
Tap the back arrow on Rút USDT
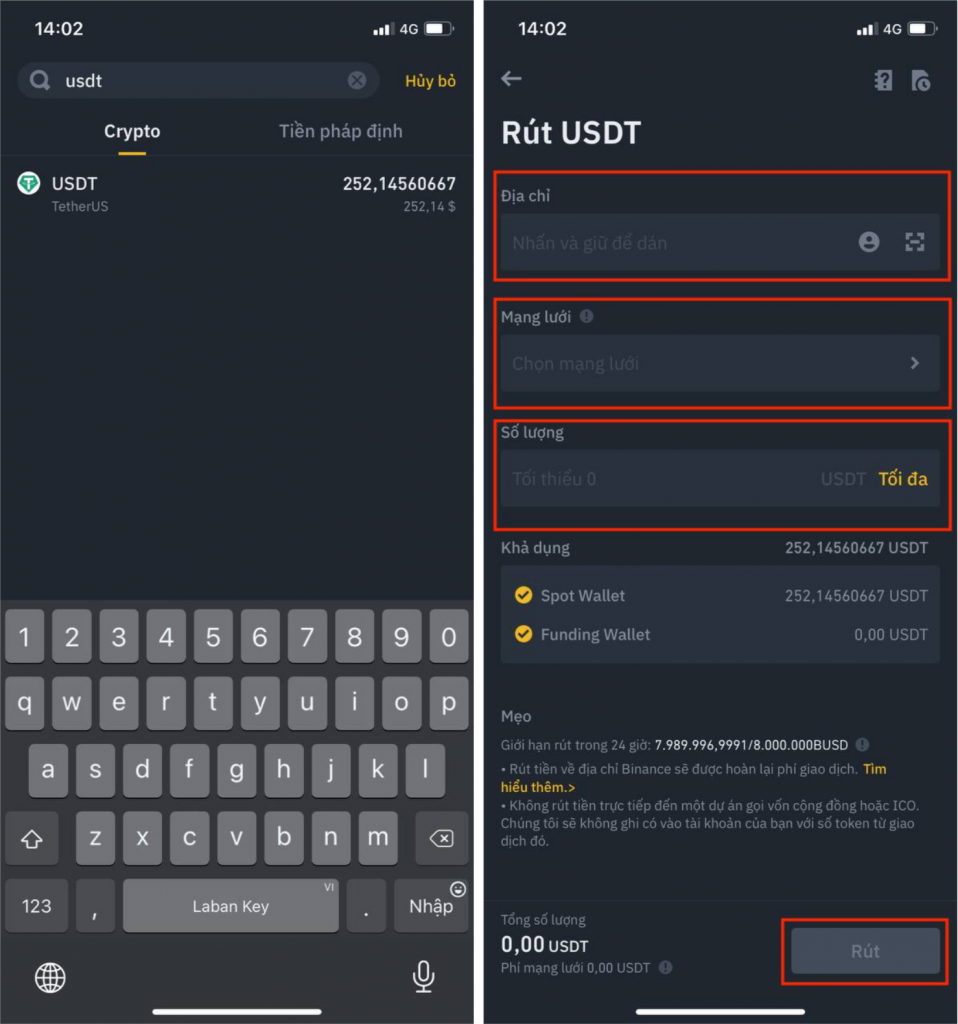(x=511, y=79)
